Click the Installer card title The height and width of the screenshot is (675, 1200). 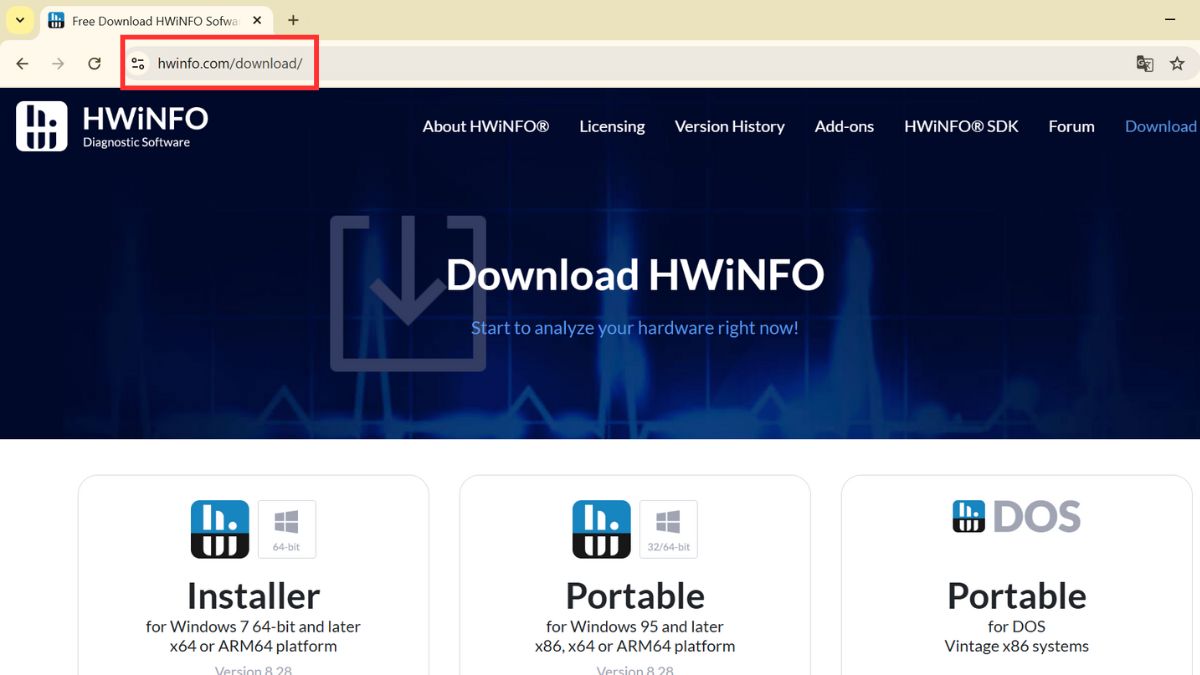253,596
